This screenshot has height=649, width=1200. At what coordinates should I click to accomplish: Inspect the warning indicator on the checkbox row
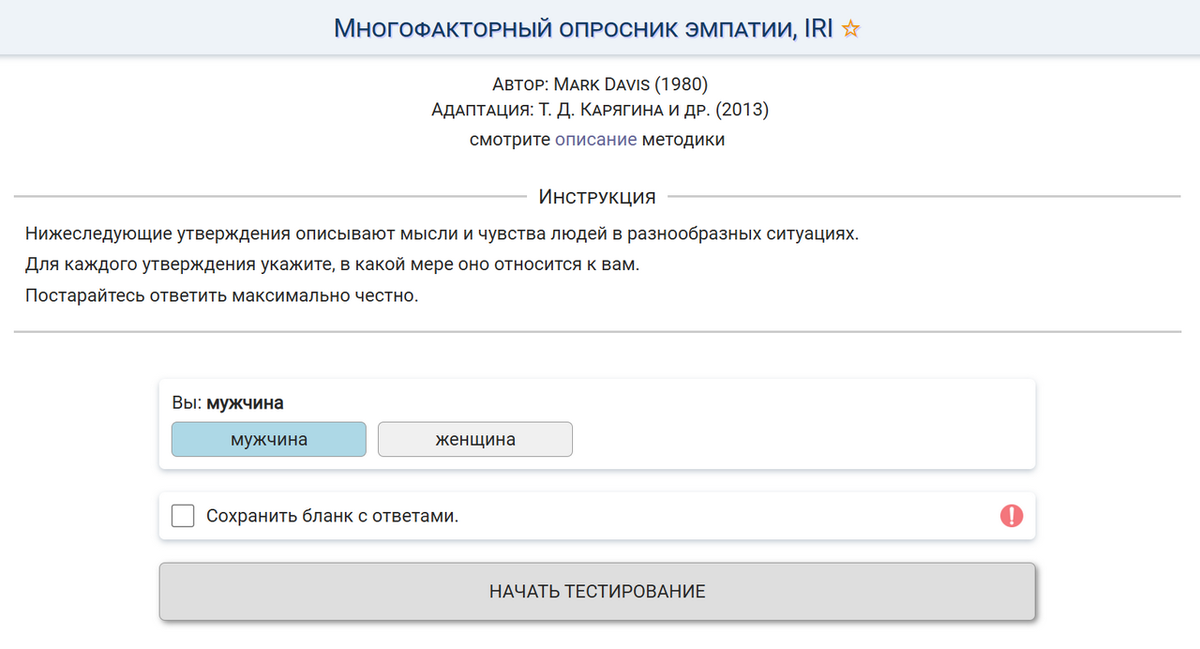pos(1011,515)
